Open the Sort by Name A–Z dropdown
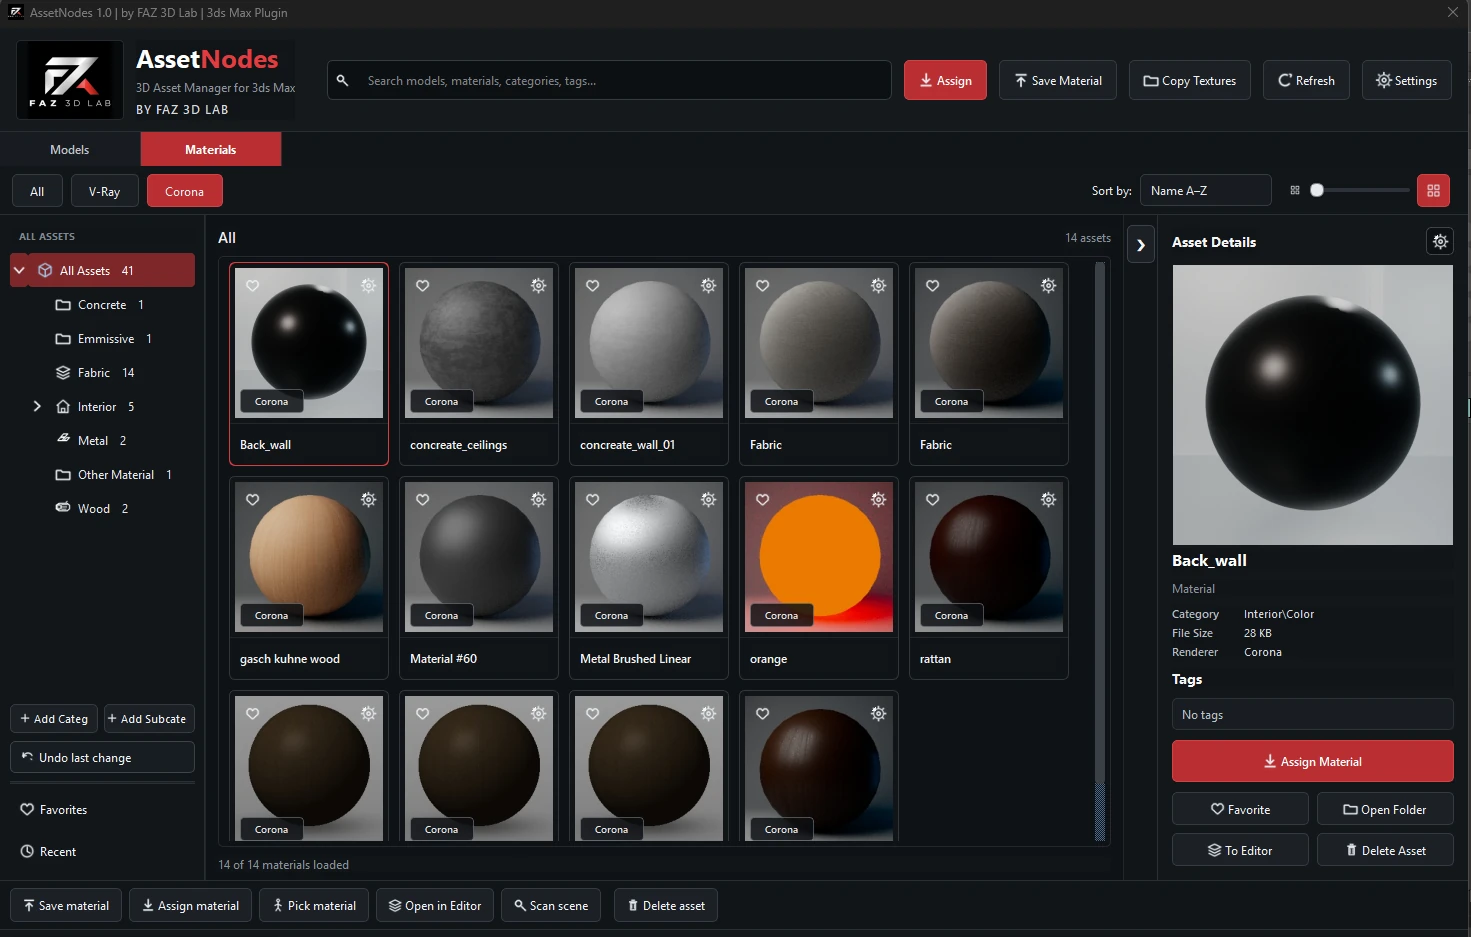Screen dimensions: 1471x937 point(1206,191)
